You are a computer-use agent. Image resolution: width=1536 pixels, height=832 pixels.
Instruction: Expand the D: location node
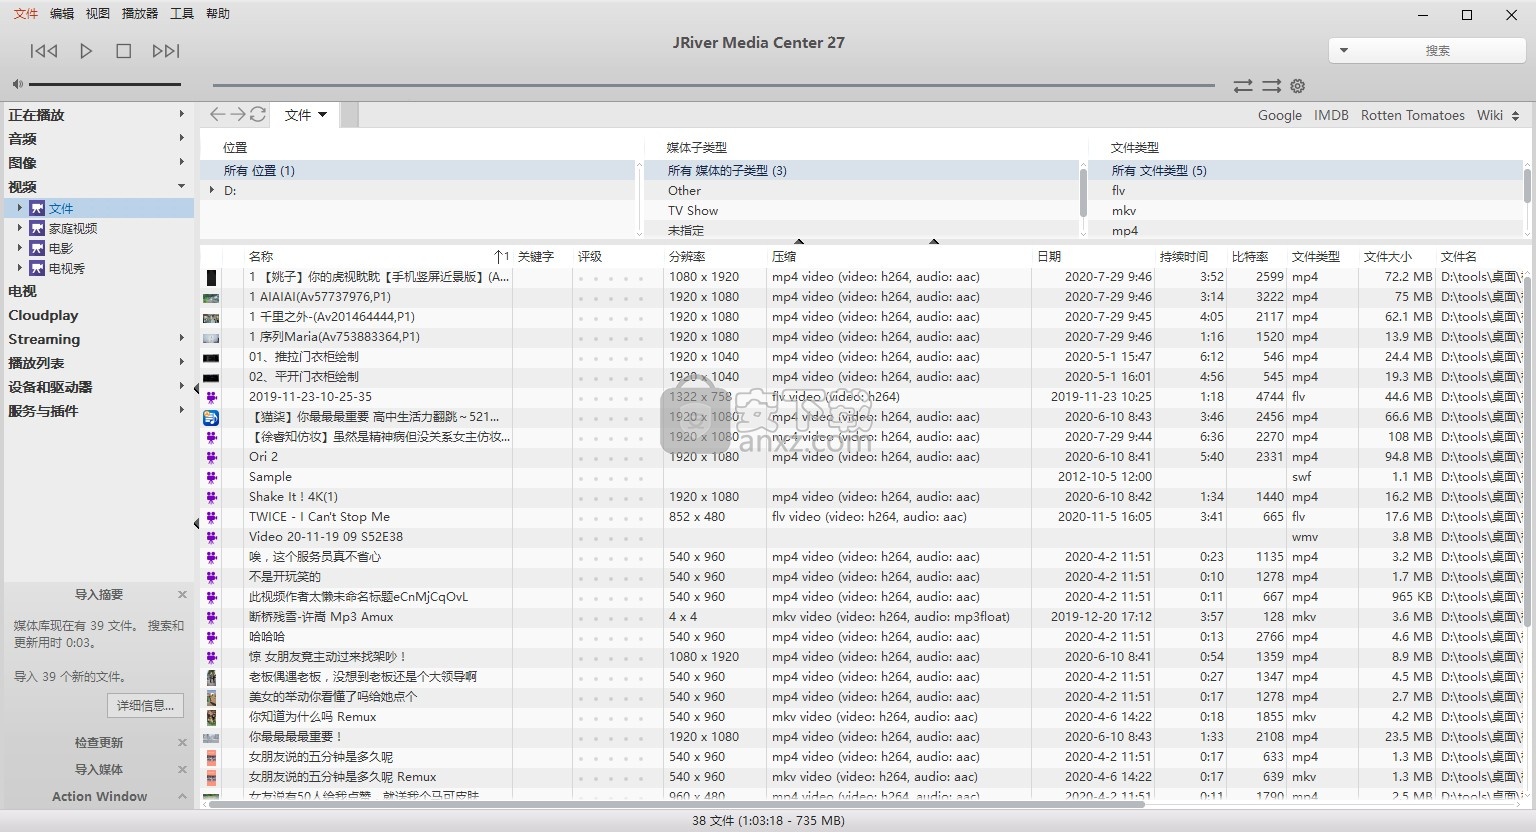[212, 190]
